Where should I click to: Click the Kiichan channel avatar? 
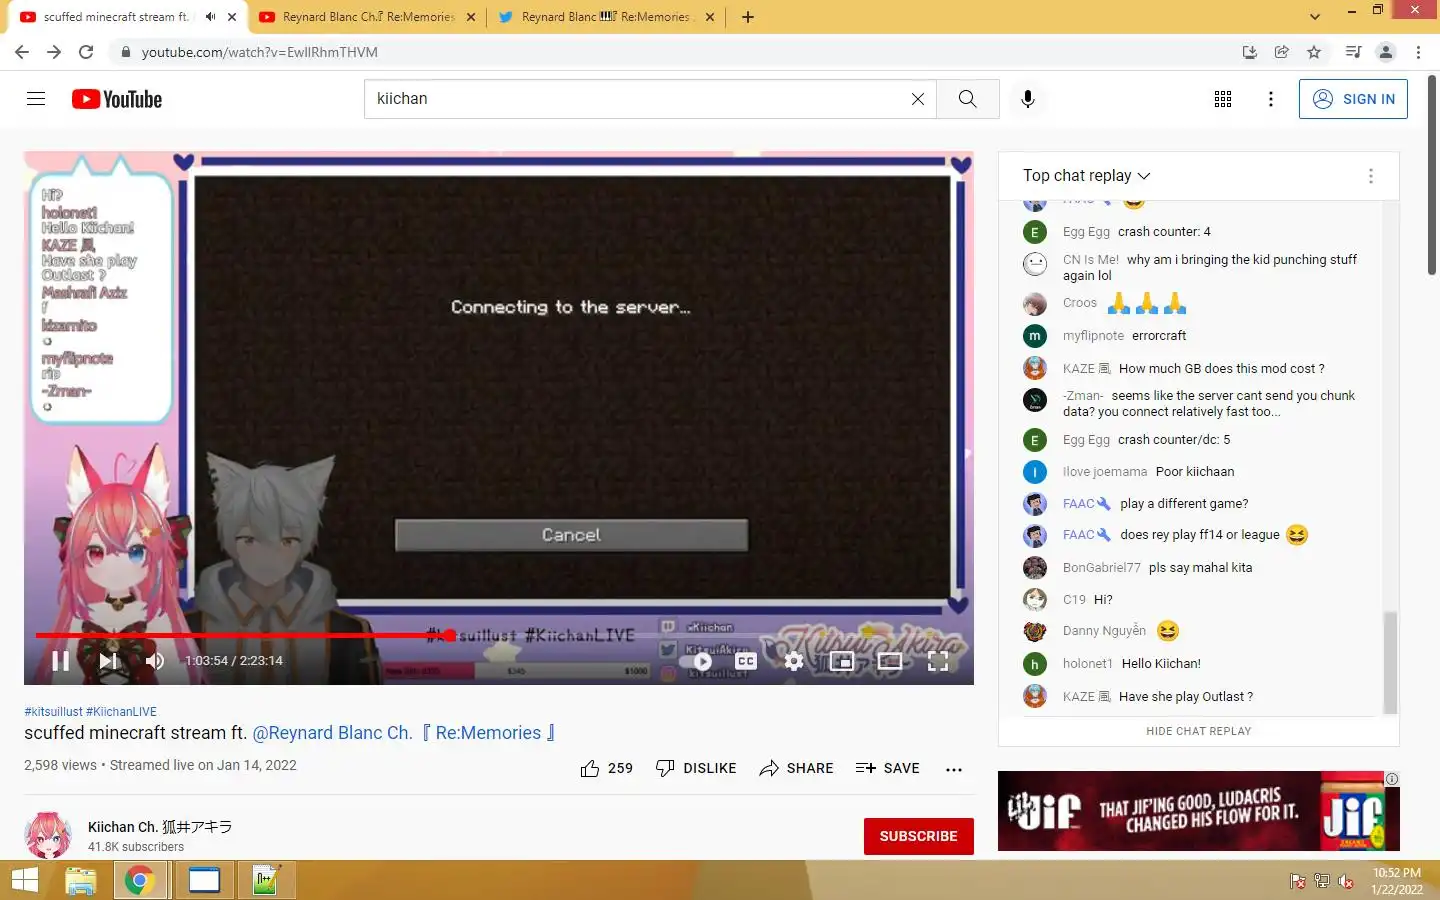[x=48, y=836]
